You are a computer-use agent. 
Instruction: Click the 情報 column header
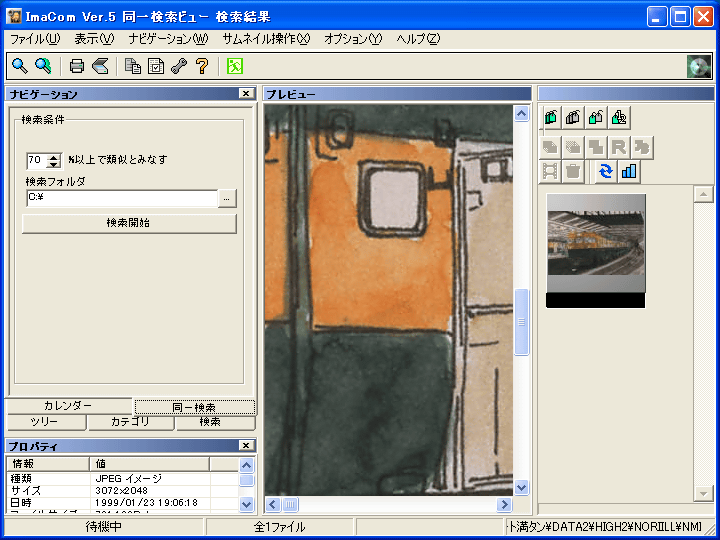(x=48, y=464)
